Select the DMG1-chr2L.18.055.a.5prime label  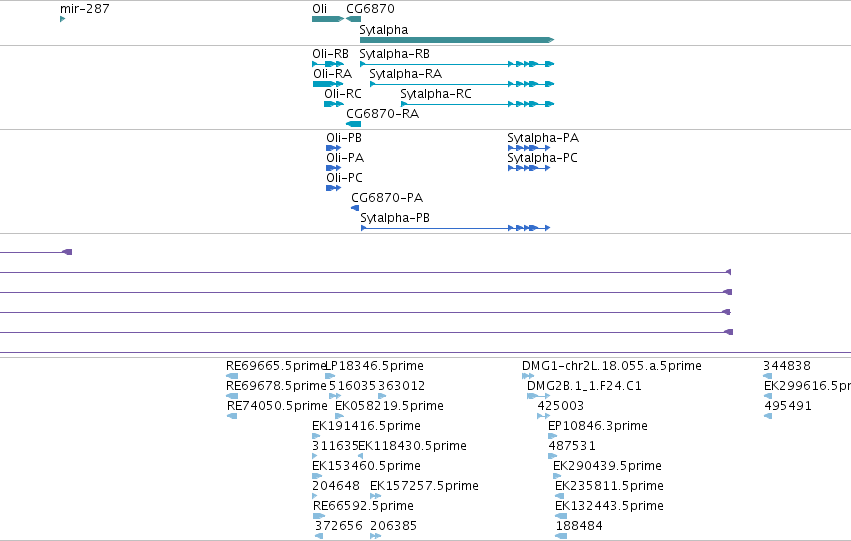612,366
